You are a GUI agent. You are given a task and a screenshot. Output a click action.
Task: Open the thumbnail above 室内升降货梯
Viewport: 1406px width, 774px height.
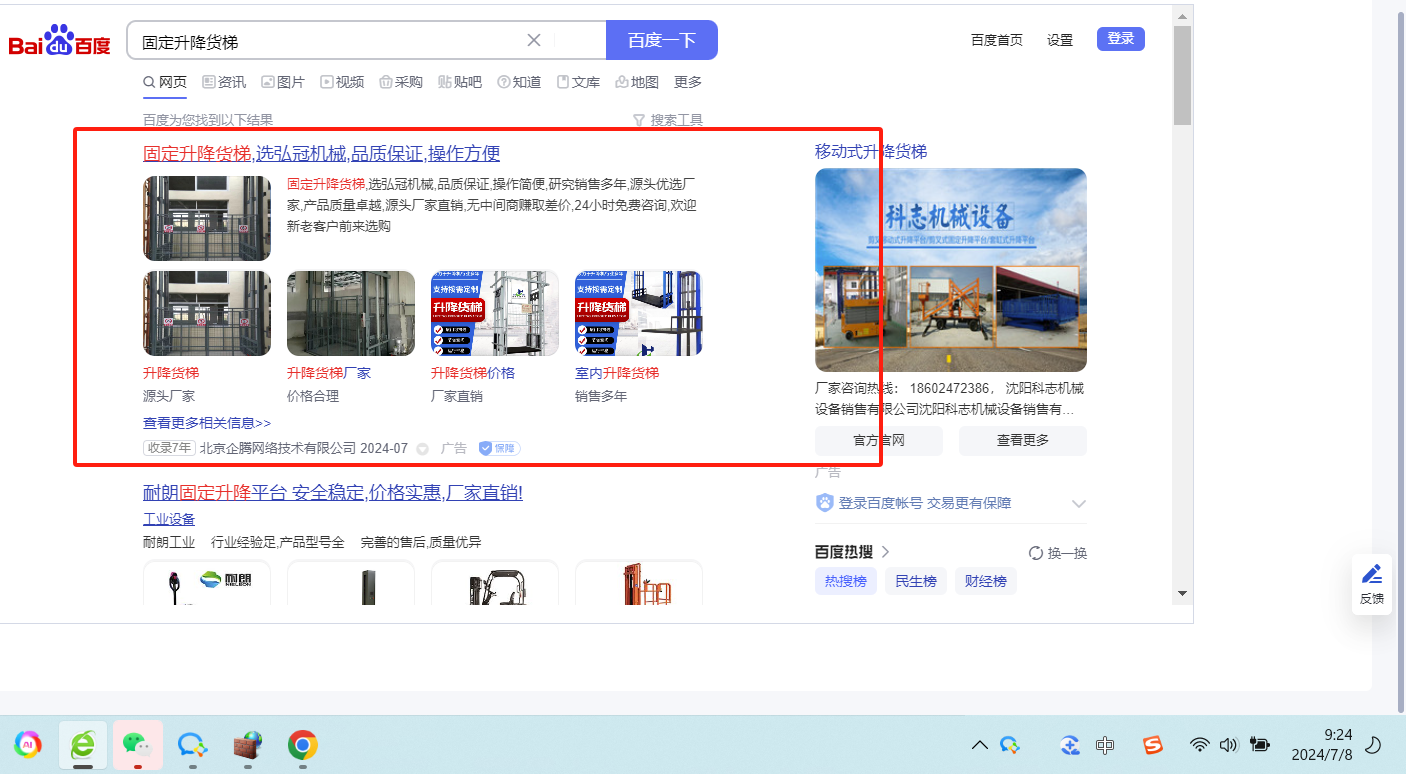click(x=639, y=313)
